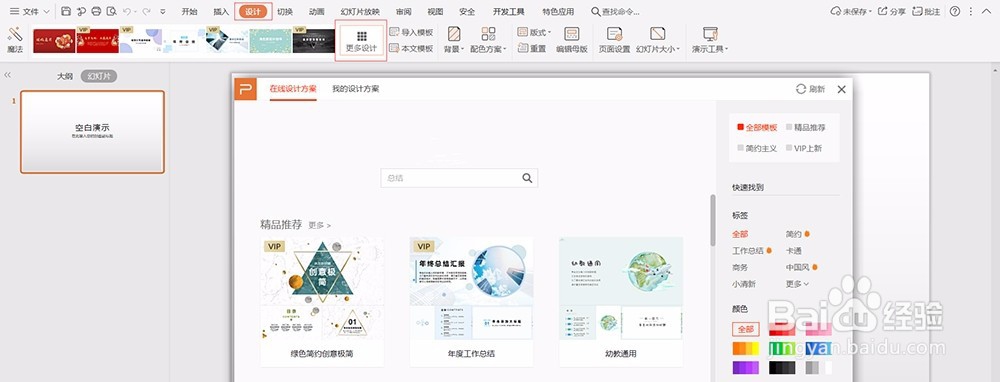Viewport: 1000px width, 382px height.
Task: Select 精品推荐 filter option
Action: 805,128
